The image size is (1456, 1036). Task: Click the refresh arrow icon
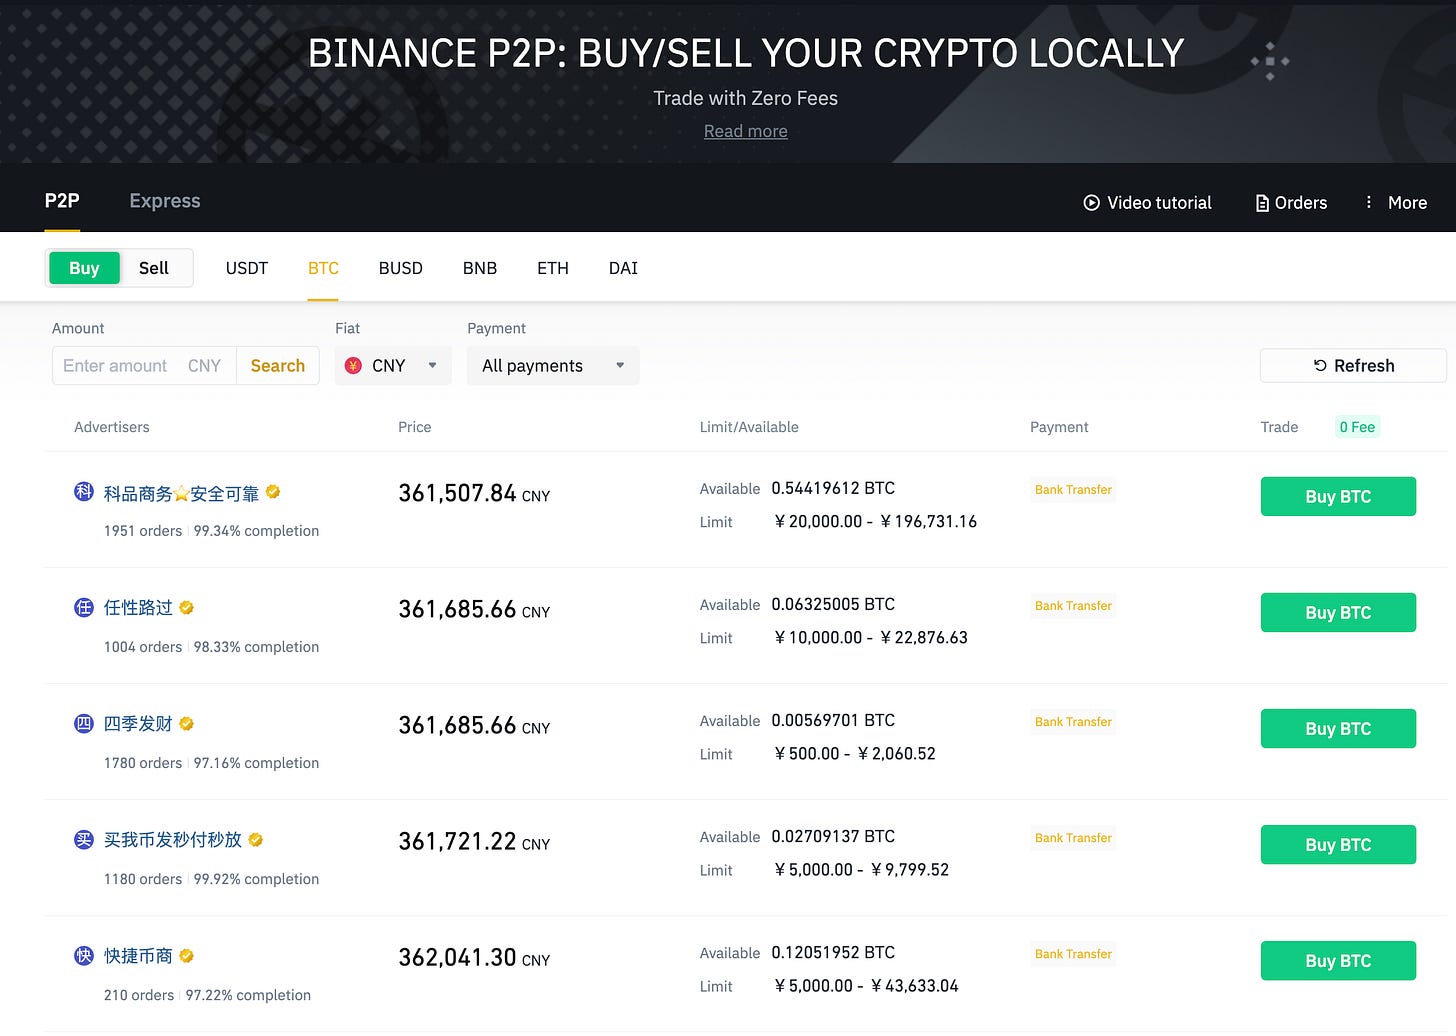pyautogui.click(x=1320, y=366)
